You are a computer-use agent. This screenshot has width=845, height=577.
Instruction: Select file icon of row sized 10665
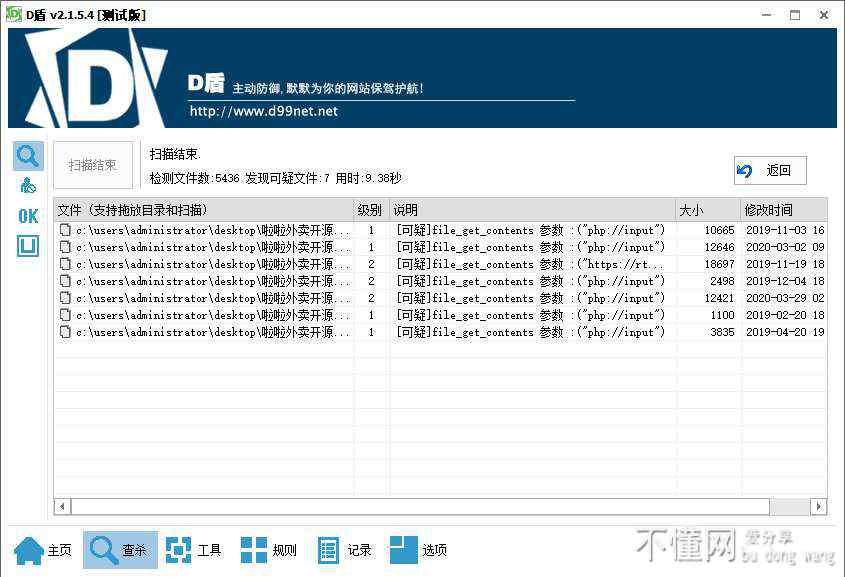click(65, 230)
